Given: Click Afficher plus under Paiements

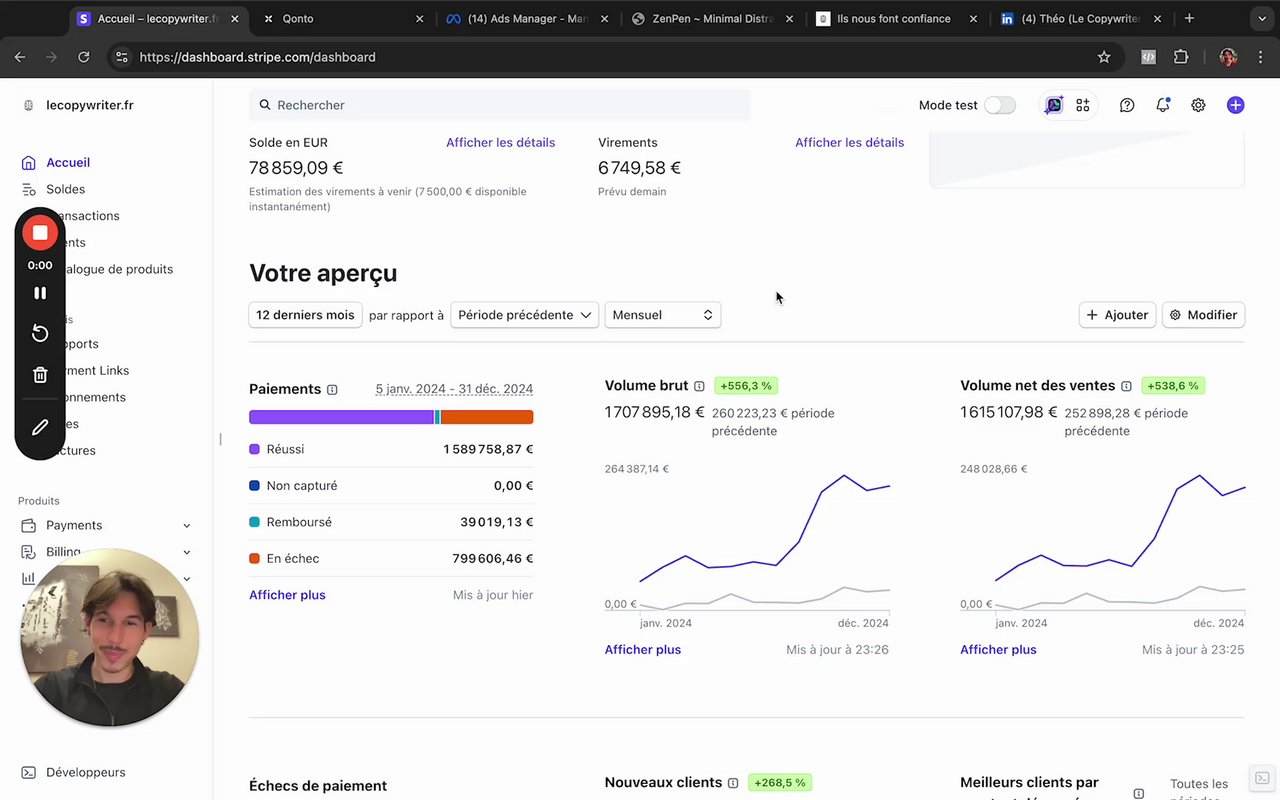Looking at the screenshot, I should tap(287, 595).
